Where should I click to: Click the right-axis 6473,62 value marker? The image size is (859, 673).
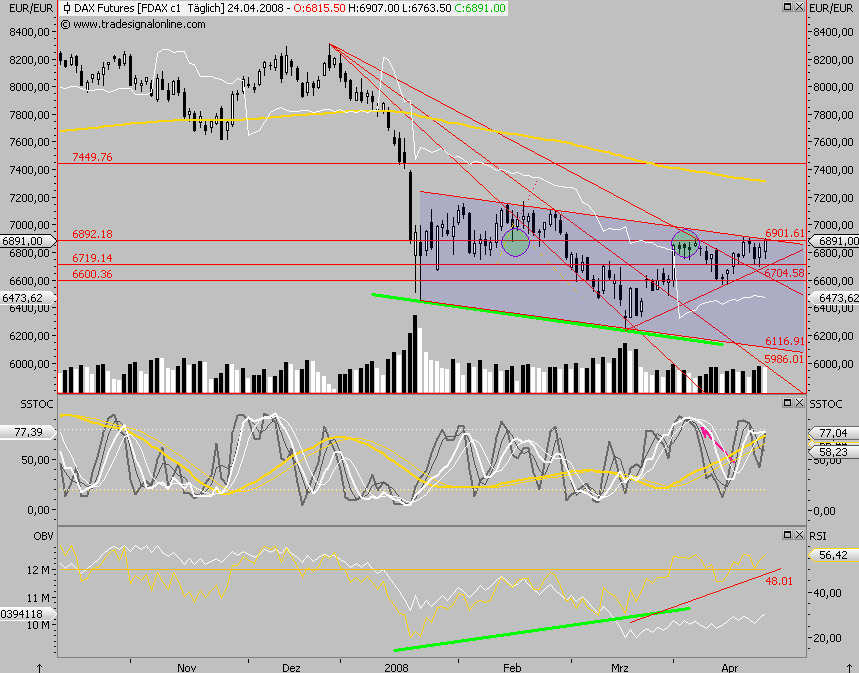point(833,298)
